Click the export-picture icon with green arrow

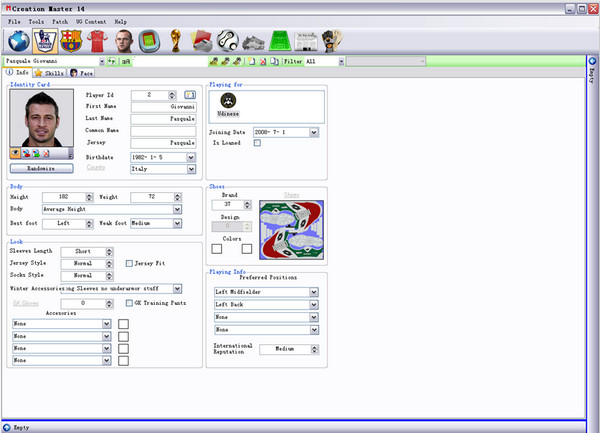(x=36, y=153)
